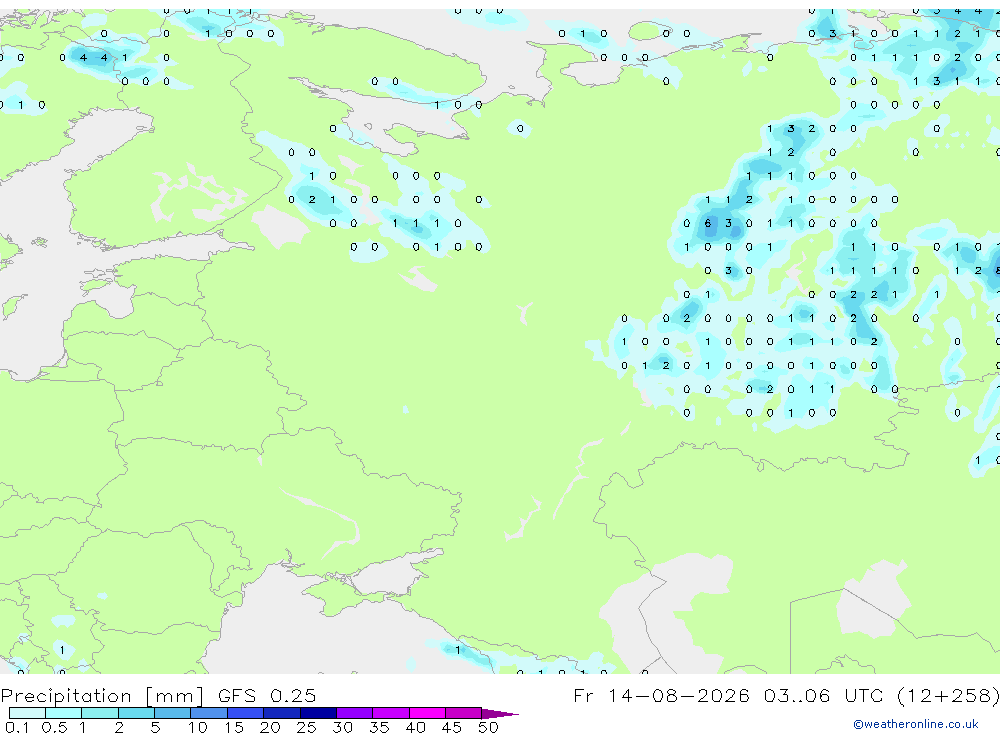This screenshot has height=733, width=1000.
Task: Click the '30' legend scale label
Action: (342, 727)
